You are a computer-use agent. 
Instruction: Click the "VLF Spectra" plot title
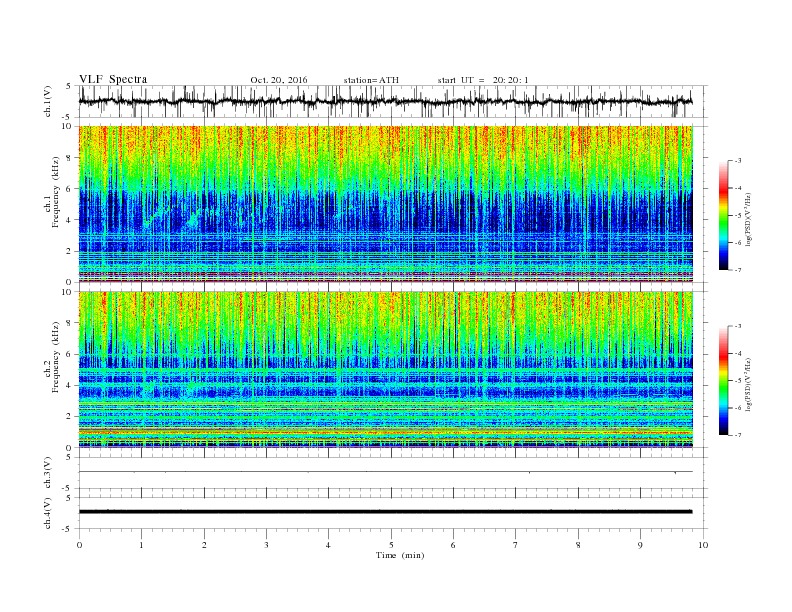113,79
